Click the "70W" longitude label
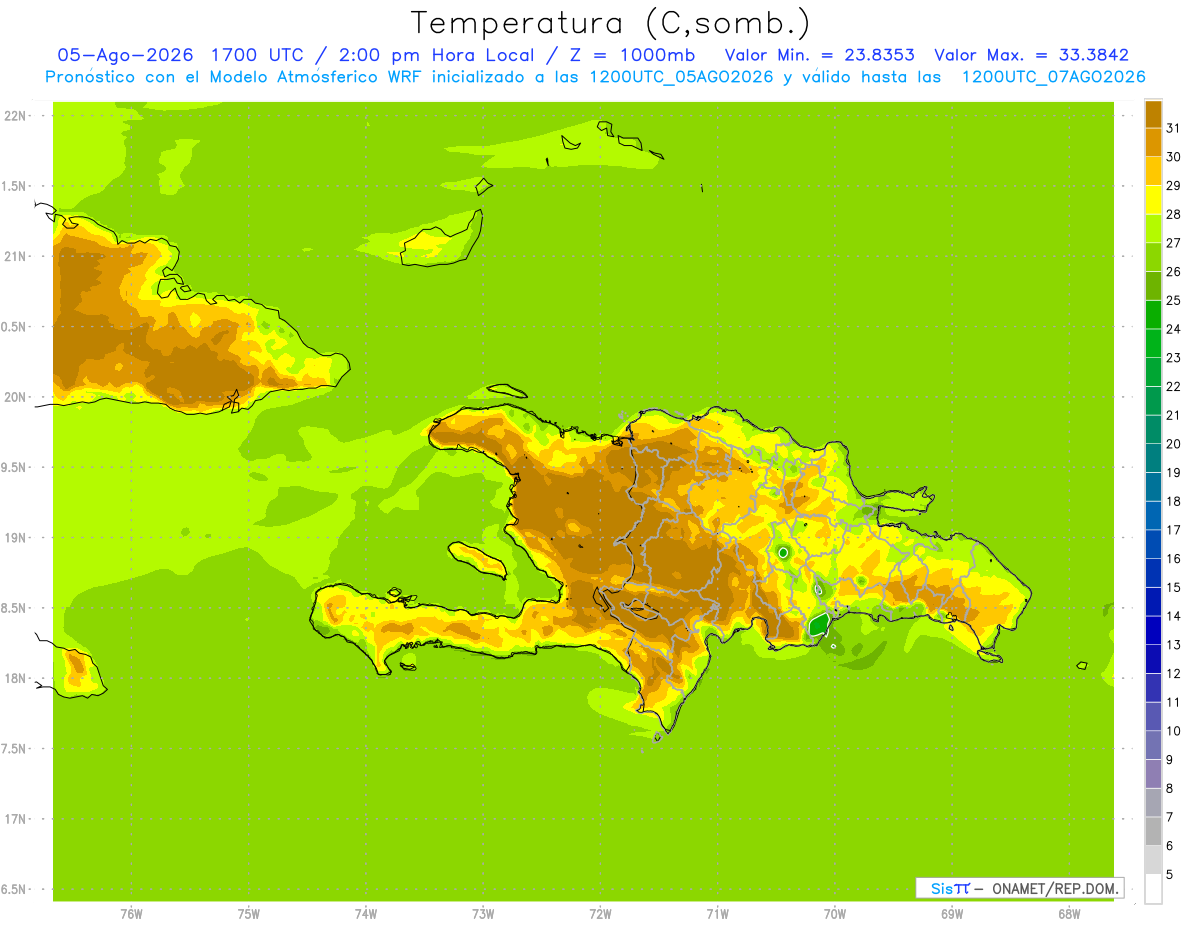1200x927 pixels. point(835,914)
